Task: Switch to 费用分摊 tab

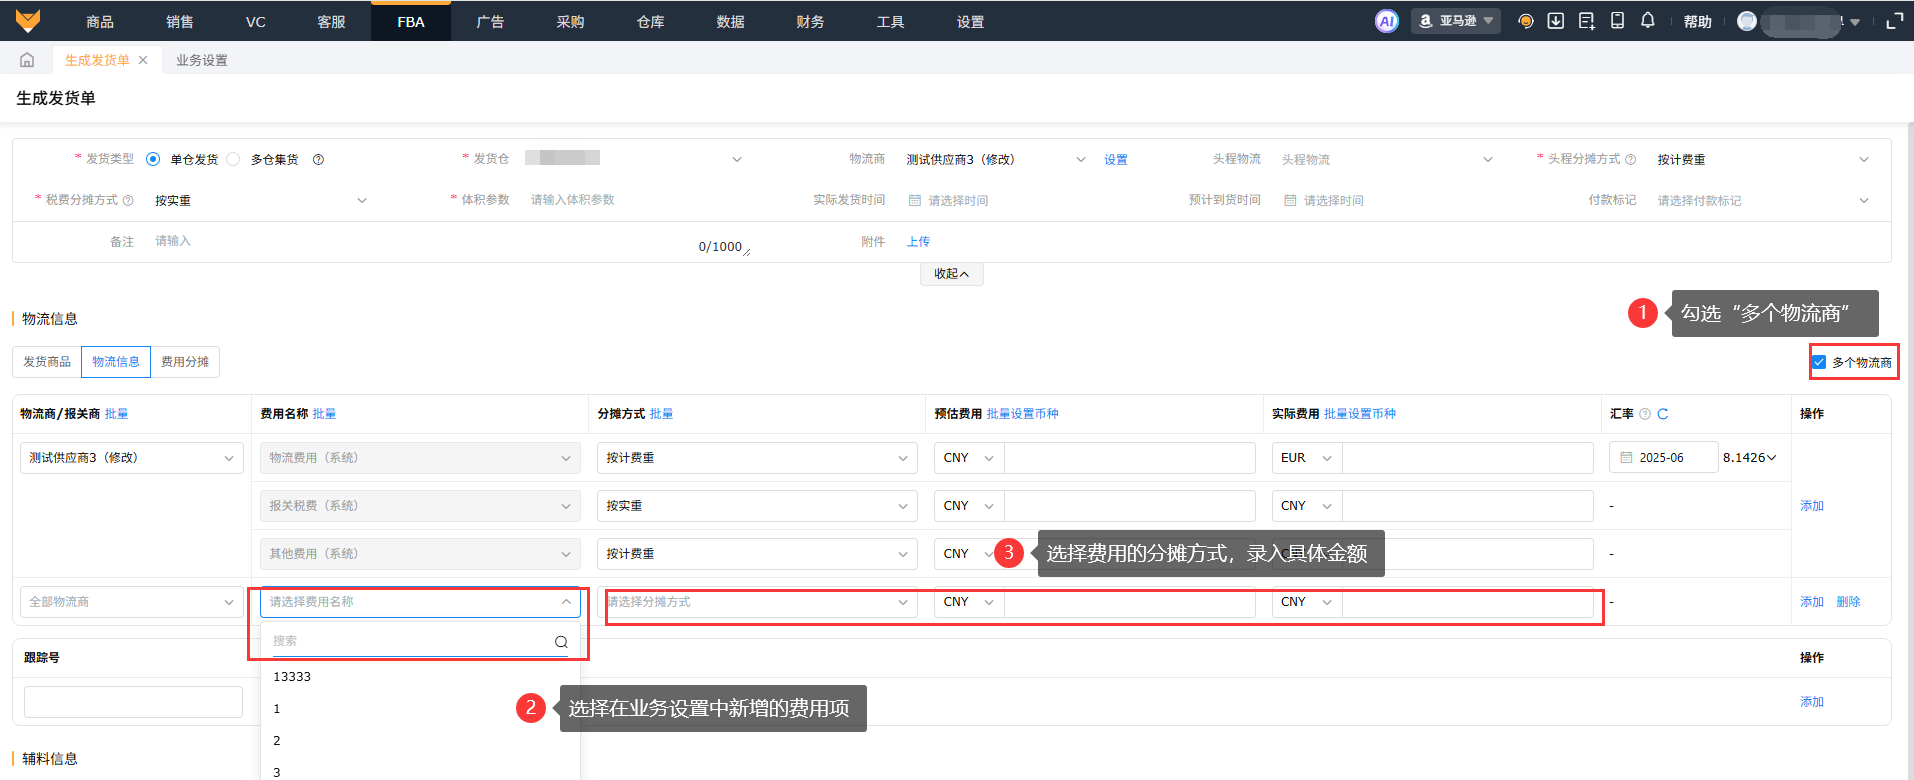Action: 185,362
